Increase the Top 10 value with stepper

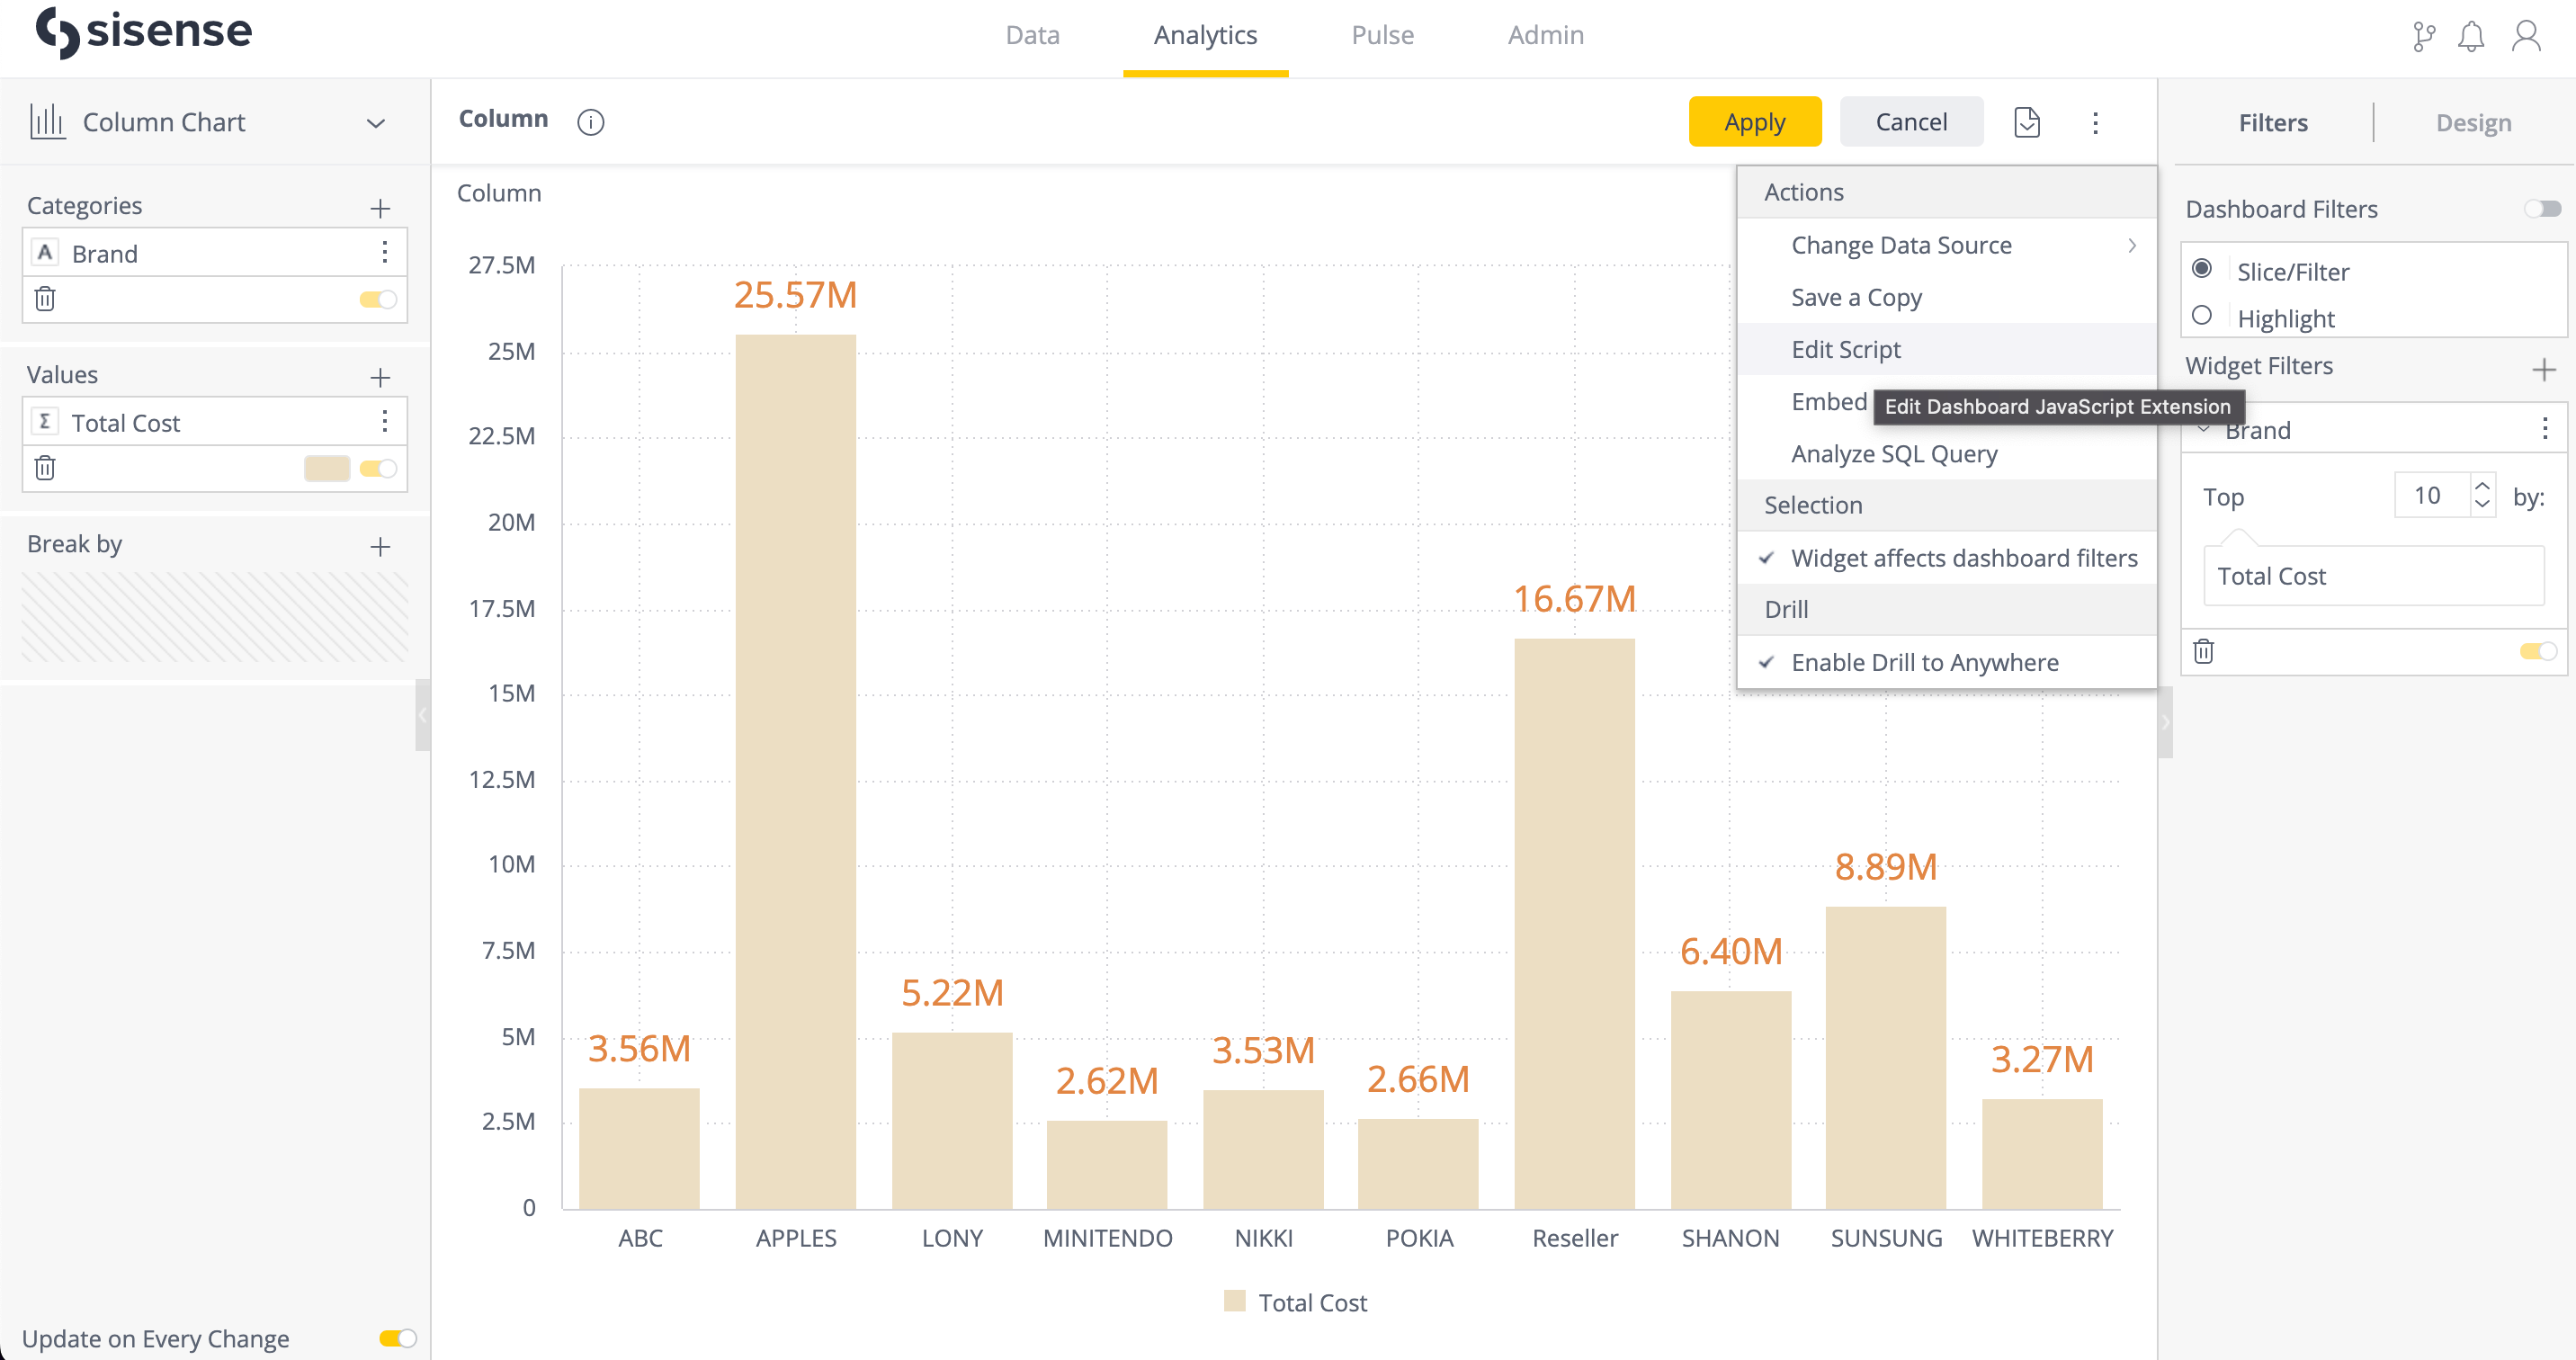[2483, 484]
